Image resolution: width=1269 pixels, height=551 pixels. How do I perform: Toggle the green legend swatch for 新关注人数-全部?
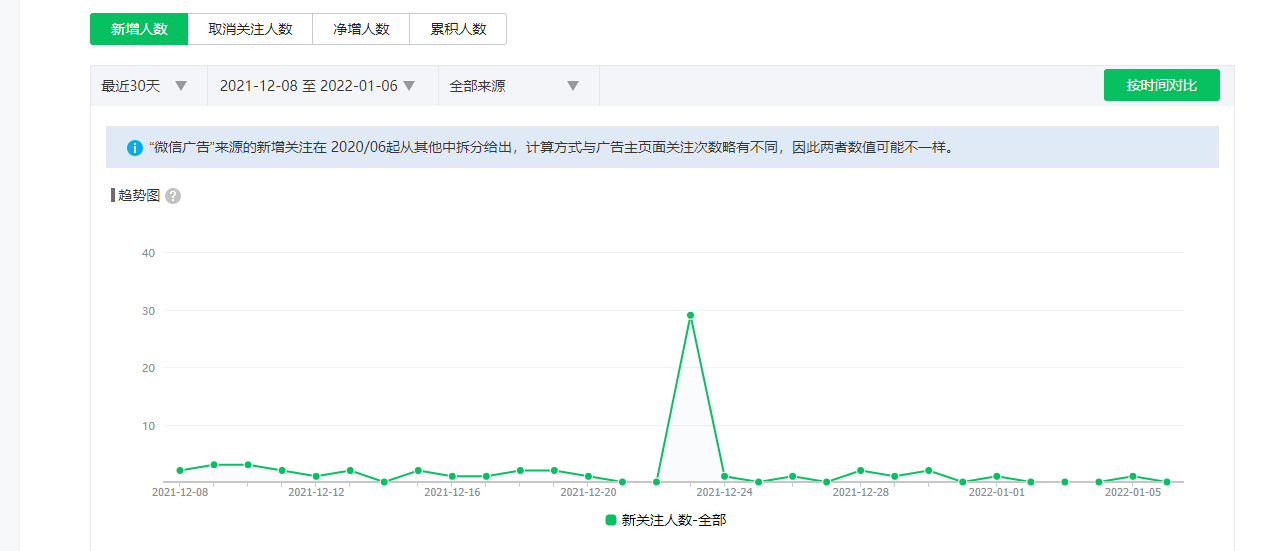pos(611,520)
